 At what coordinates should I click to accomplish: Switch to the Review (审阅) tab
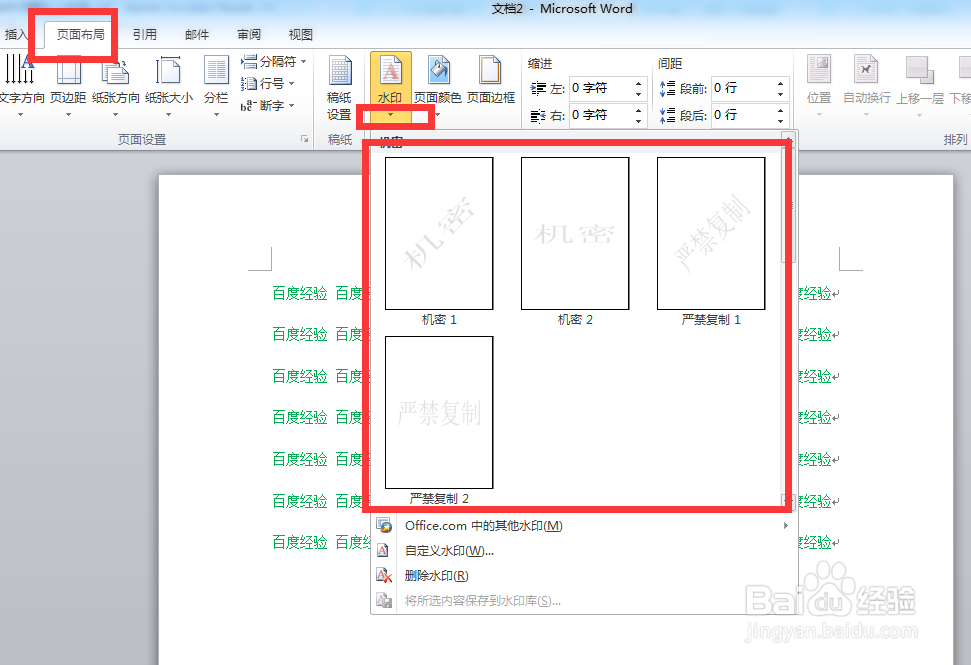click(x=249, y=35)
